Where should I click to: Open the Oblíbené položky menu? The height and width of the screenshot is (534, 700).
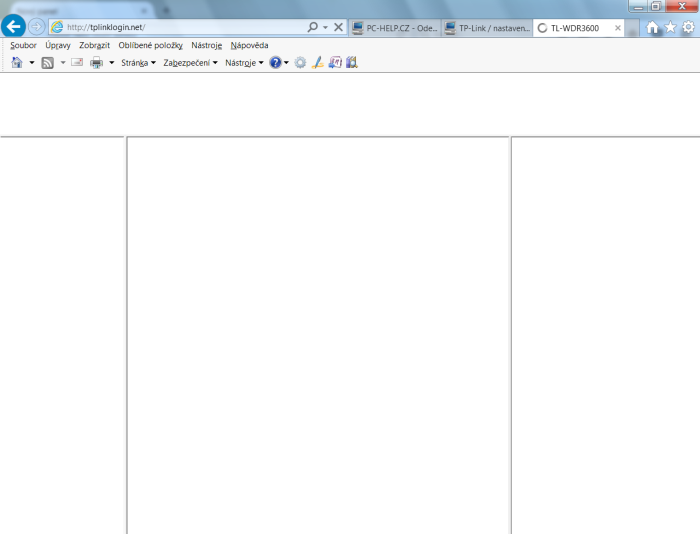click(x=150, y=45)
